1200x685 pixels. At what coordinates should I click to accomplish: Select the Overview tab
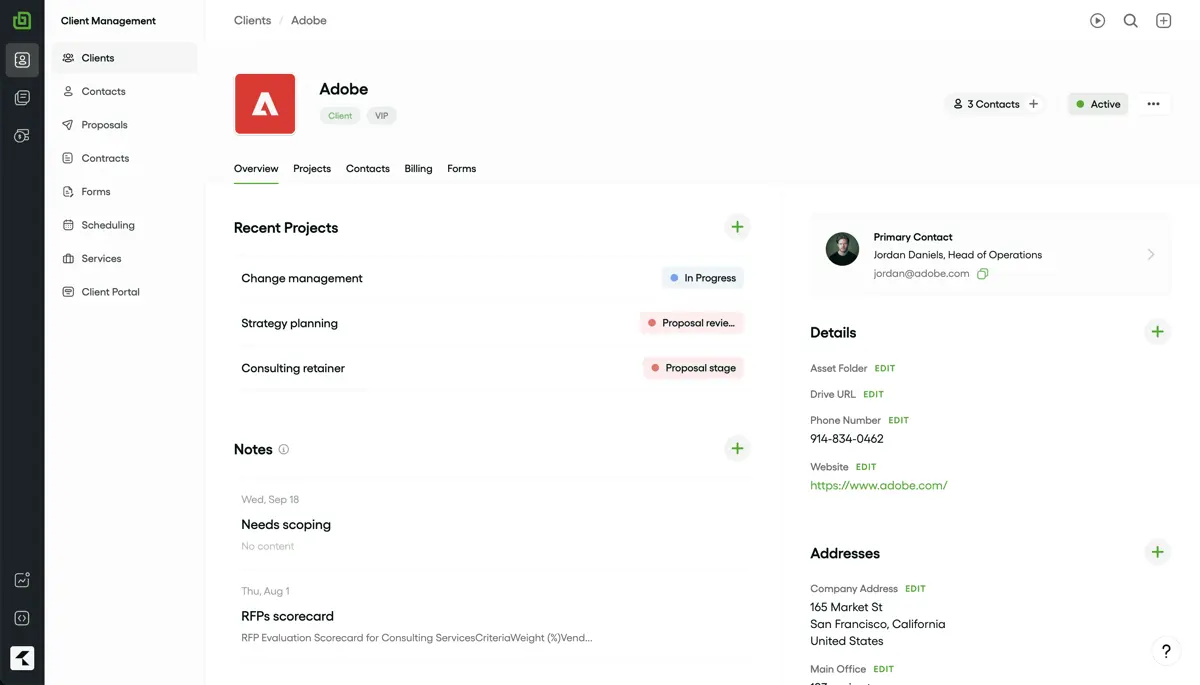point(256,169)
